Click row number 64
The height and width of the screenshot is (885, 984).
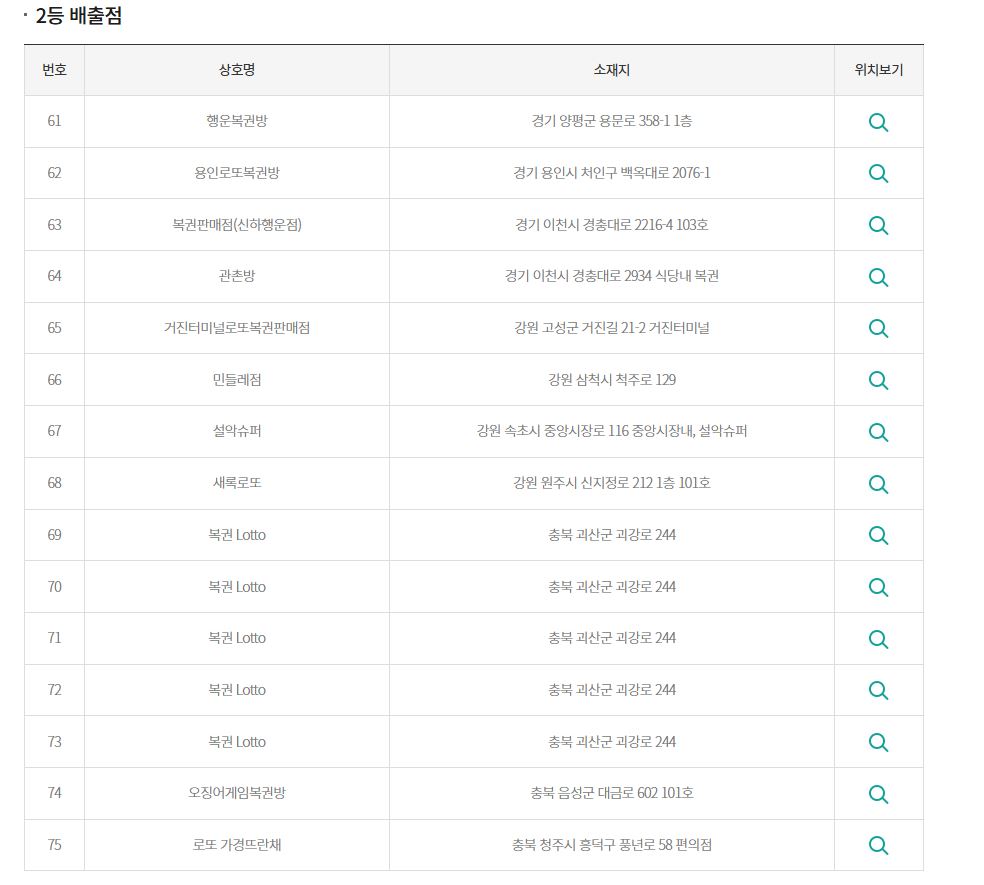pos(55,276)
